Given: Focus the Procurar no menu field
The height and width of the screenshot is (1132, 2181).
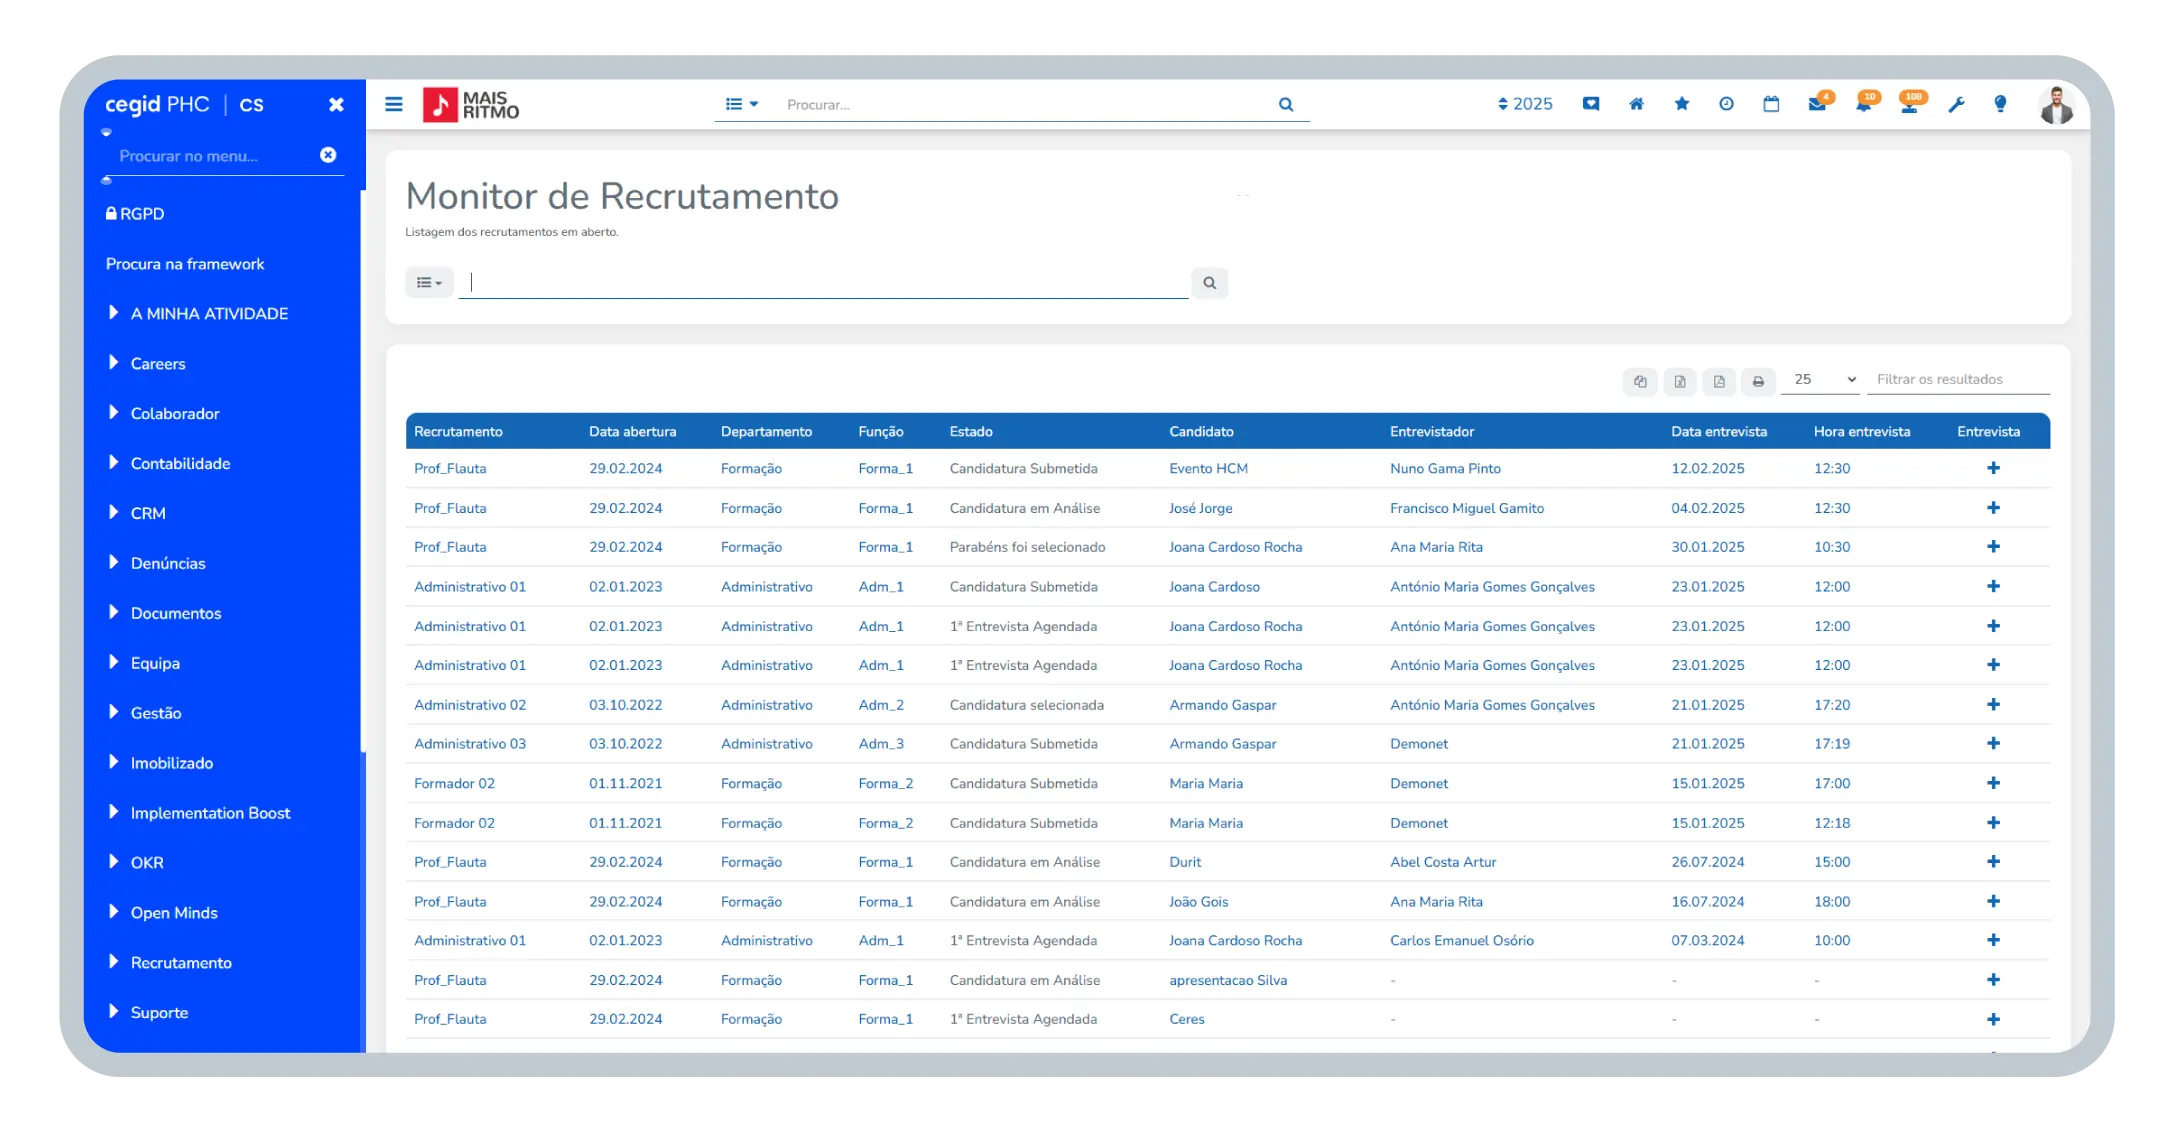Looking at the screenshot, I should pyautogui.click(x=214, y=156).
